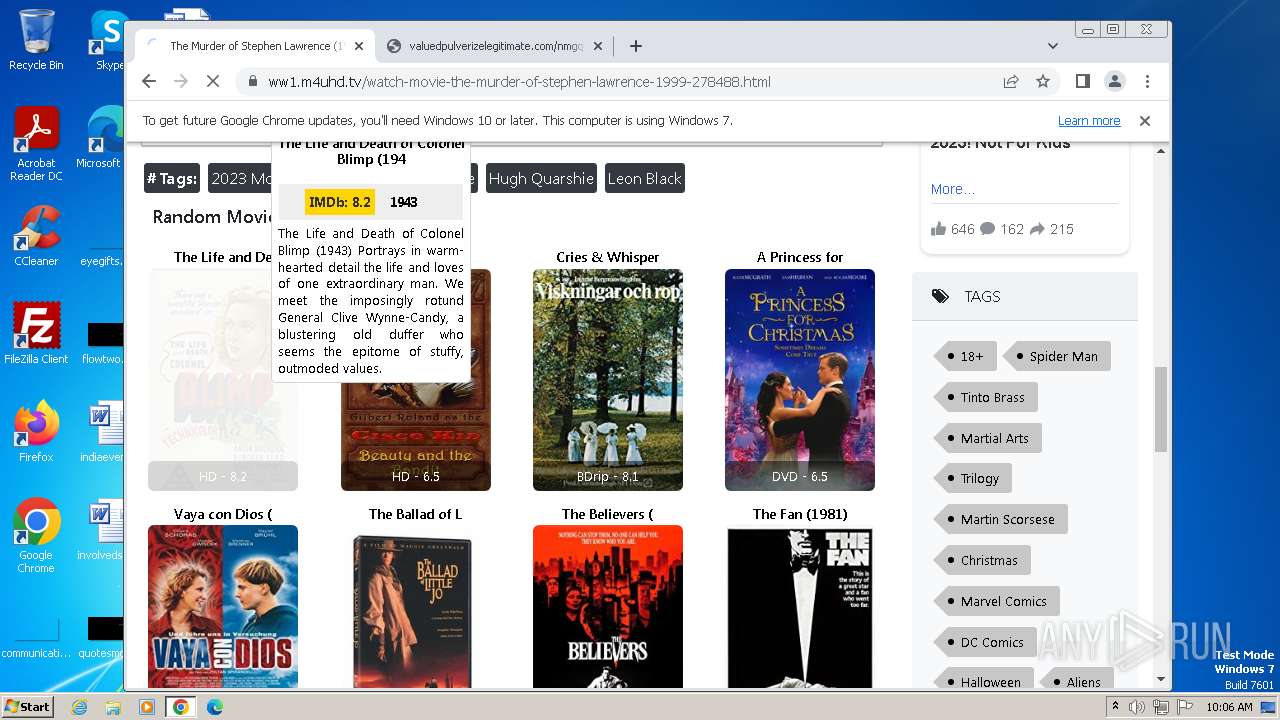The width and height of the screenshot is (1280, 720).
Task: Open Acrobat Reader DC desktop icon
Action: pos(36,145)
